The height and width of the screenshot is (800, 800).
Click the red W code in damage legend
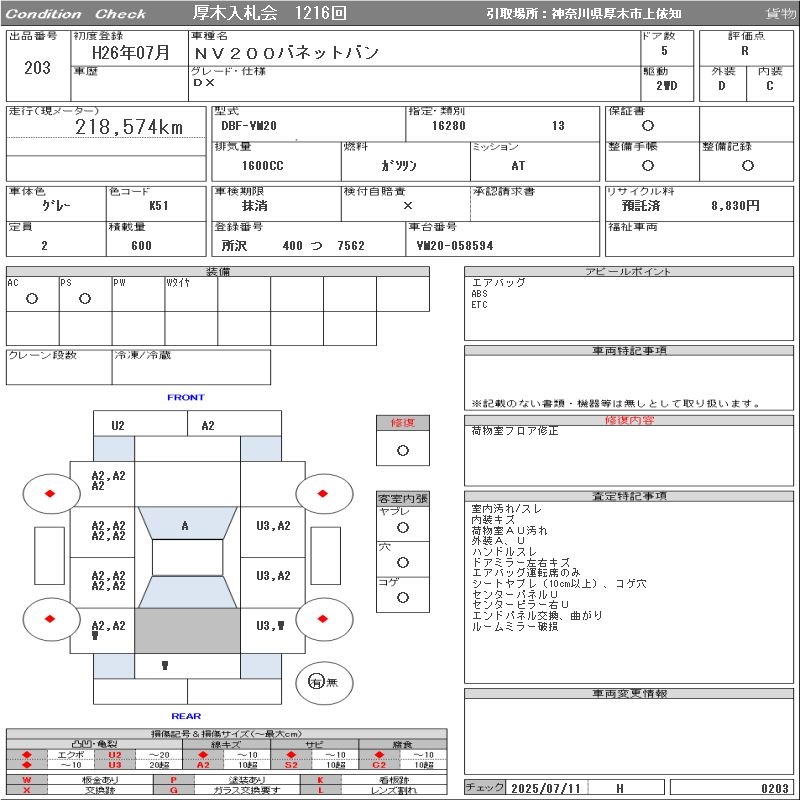[x=27, y=779]
